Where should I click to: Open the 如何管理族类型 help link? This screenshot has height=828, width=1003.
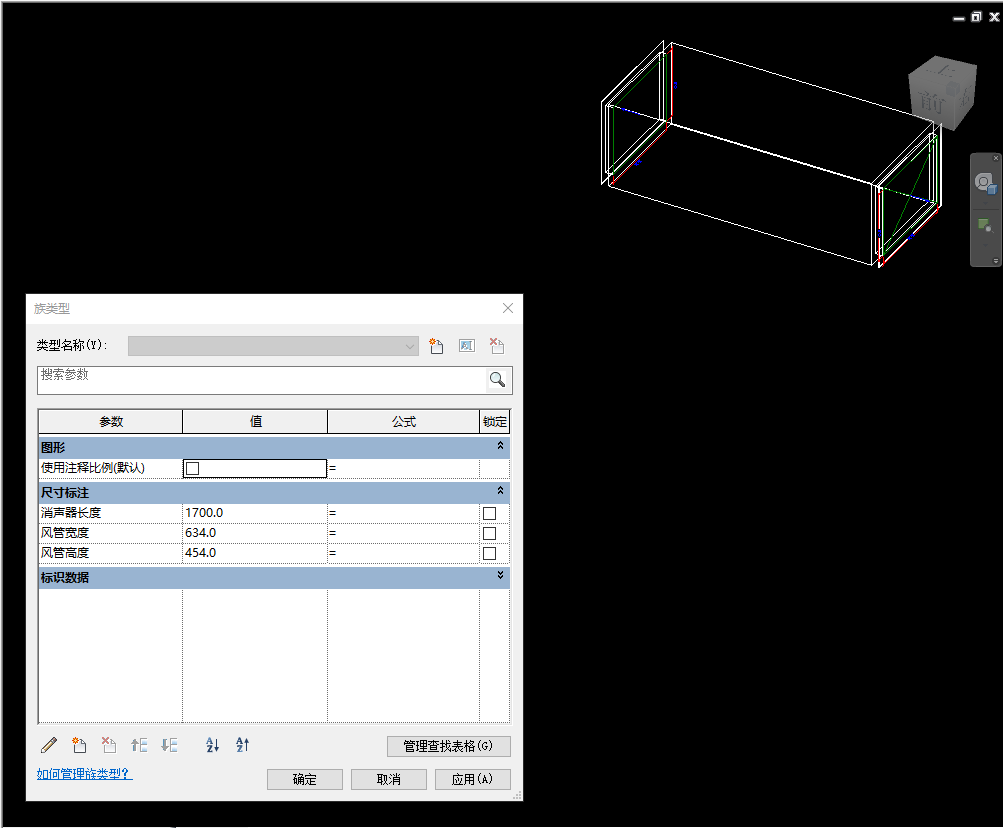coord(84,774)
